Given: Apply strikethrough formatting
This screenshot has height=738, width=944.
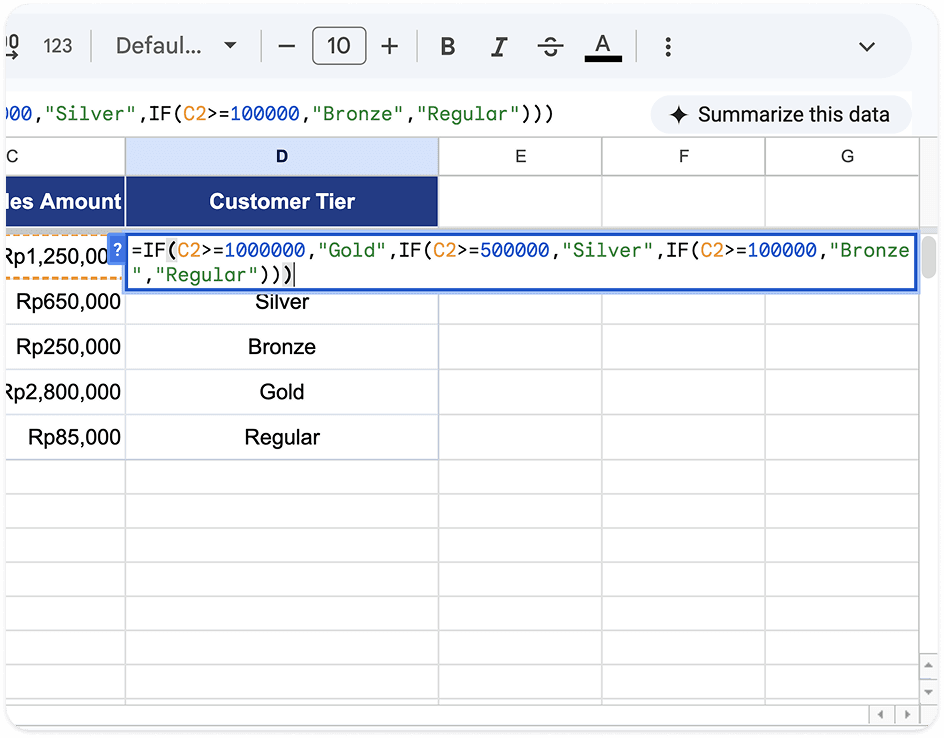Looking at the screenshot, I should (550, 46).
